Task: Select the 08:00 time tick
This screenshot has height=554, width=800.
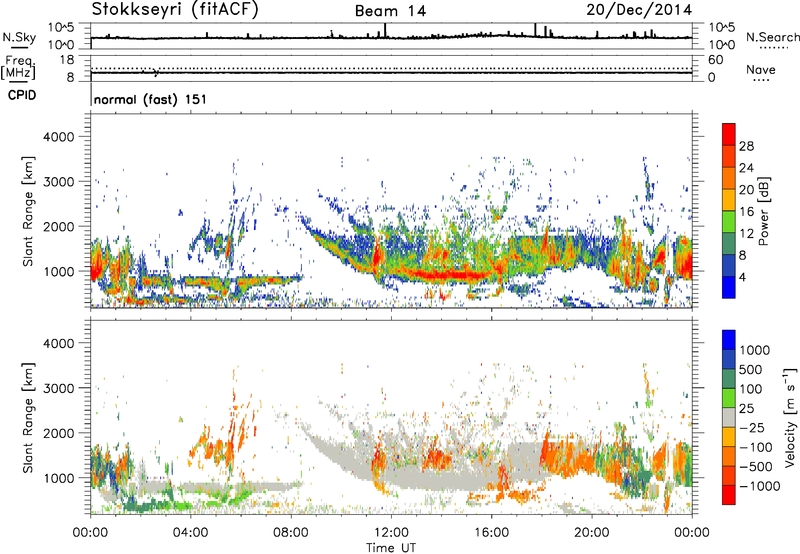Action: 291,533
